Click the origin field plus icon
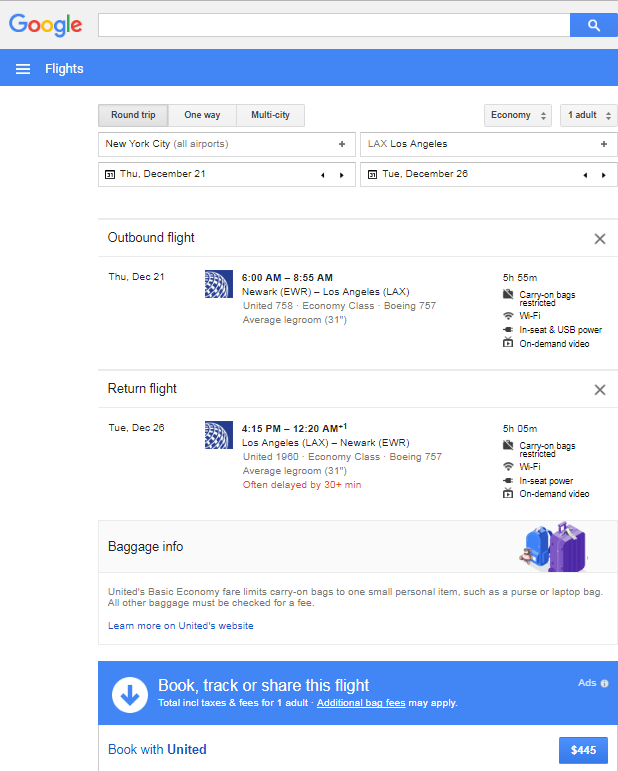Image resolution: width=618 pixels, height=771 pixels. click(x=342, y=144)
